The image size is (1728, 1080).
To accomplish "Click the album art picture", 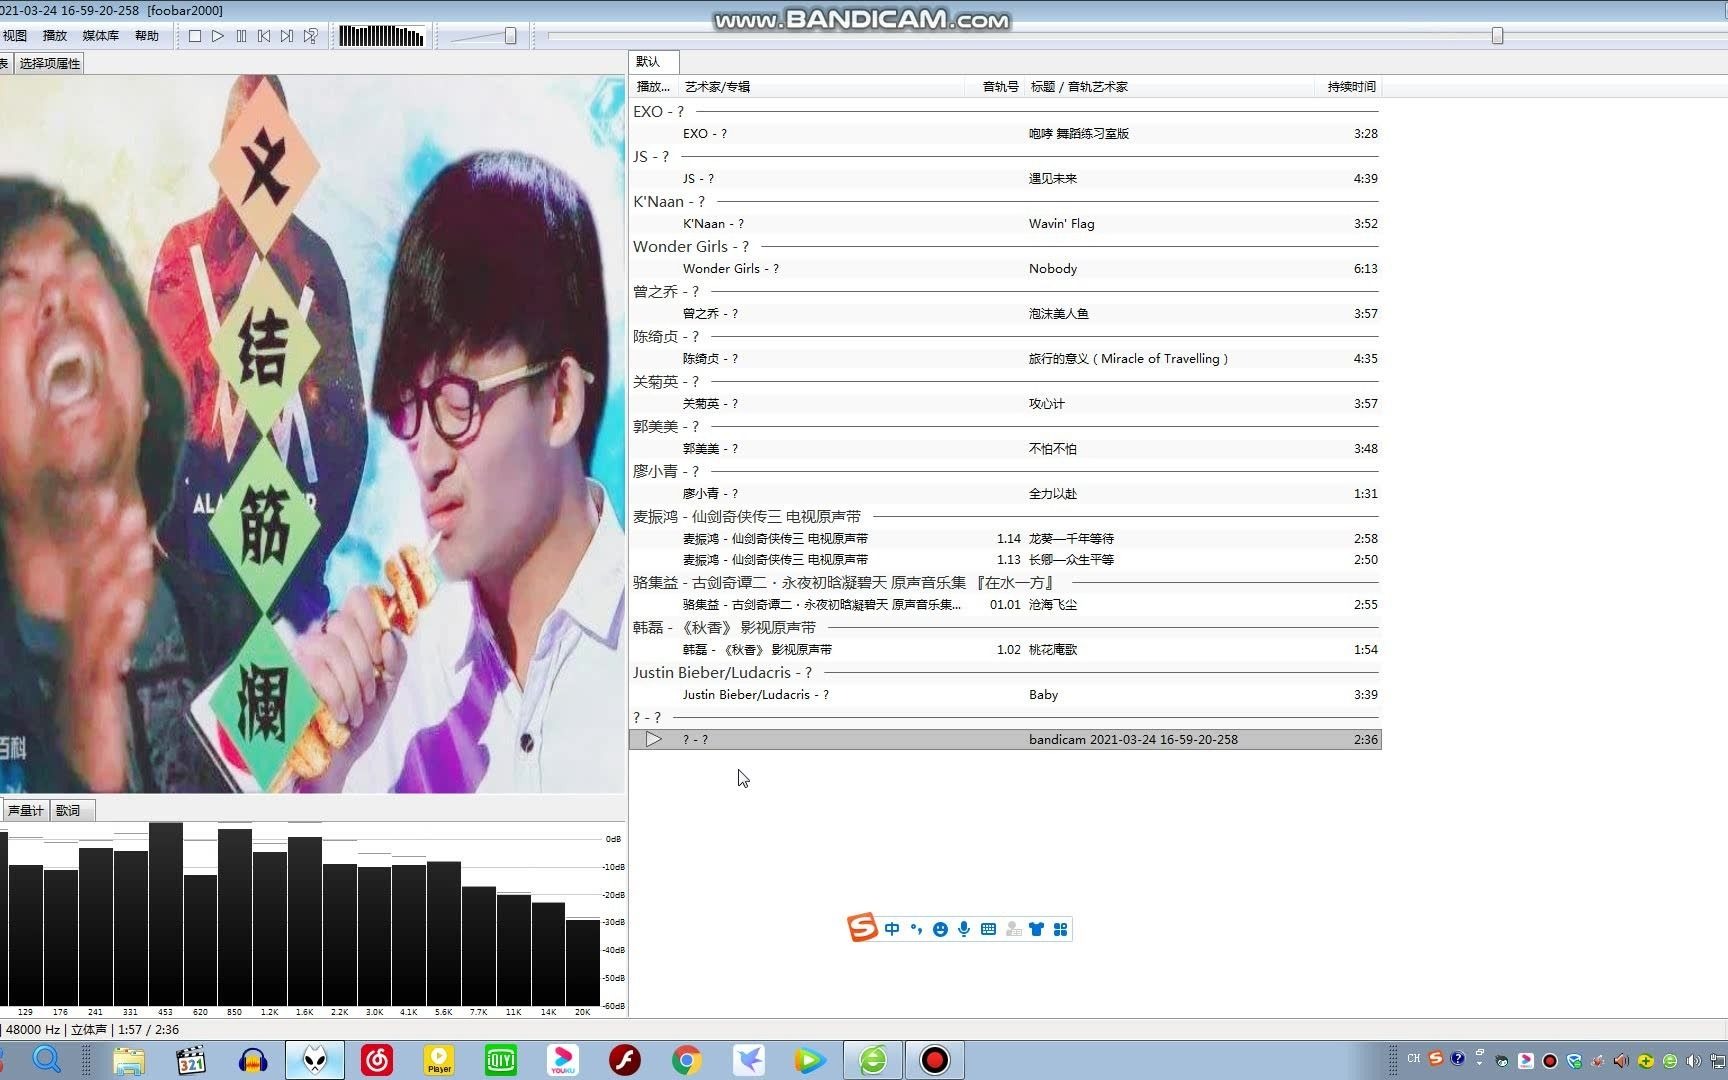I will coord(312,434).
